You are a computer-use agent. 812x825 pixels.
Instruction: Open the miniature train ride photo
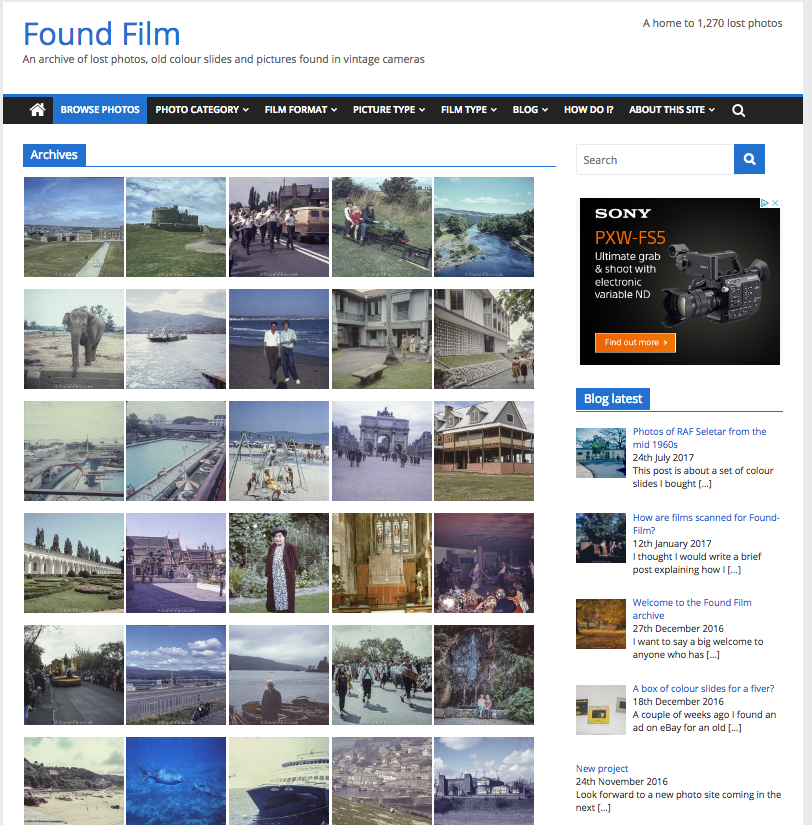point(382,227)
